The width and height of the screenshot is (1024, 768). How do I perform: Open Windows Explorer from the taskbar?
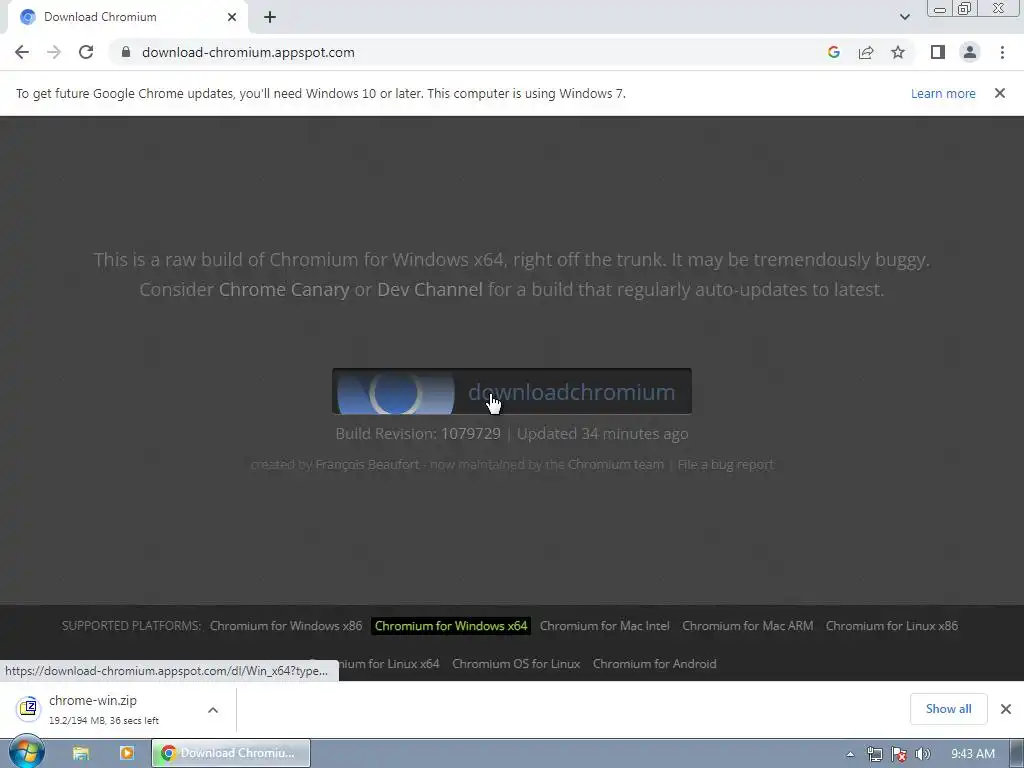click(x=81, y=753)
